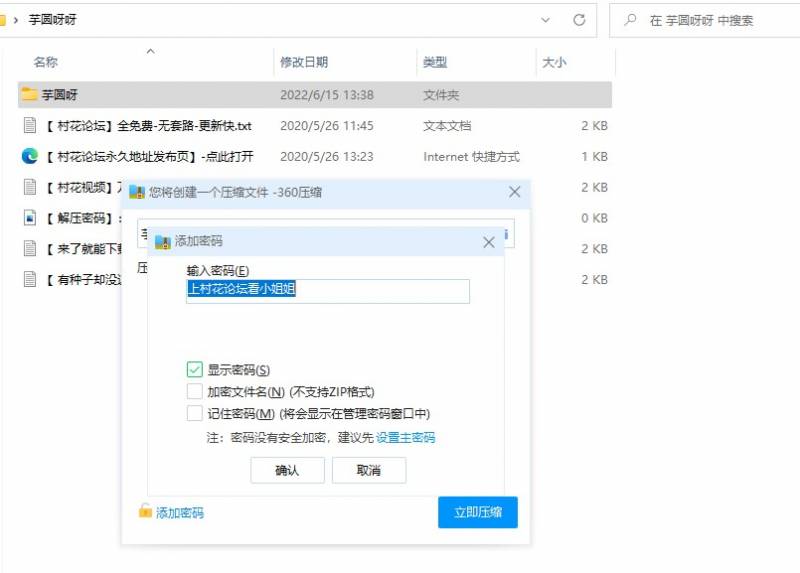This screenshot has height=573, width=800.
Task: Click the 确认 button
Action: (x=287, y=470)
